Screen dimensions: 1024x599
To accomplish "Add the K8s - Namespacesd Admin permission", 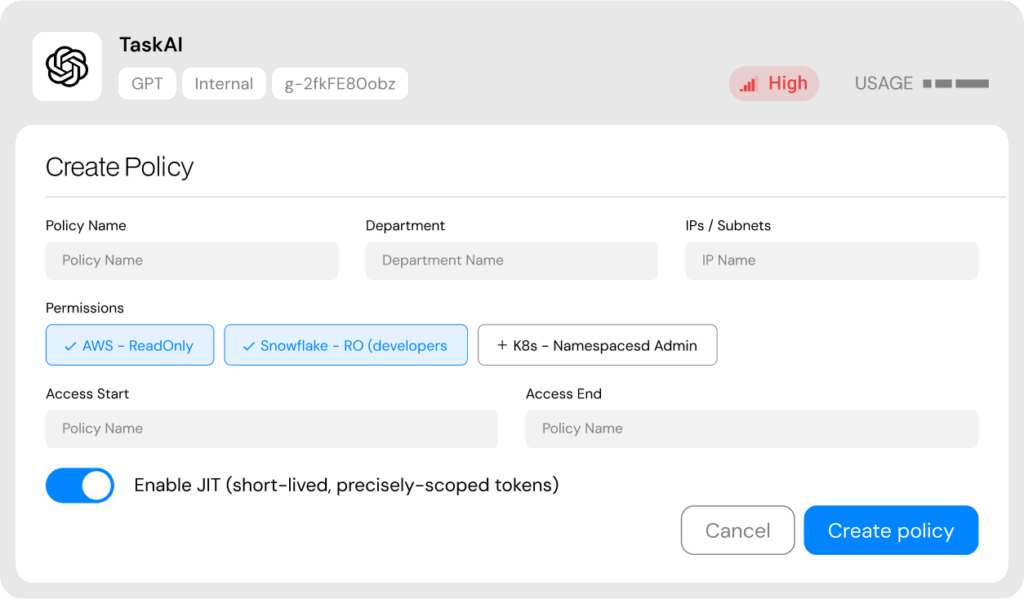I will coord(597,345).
